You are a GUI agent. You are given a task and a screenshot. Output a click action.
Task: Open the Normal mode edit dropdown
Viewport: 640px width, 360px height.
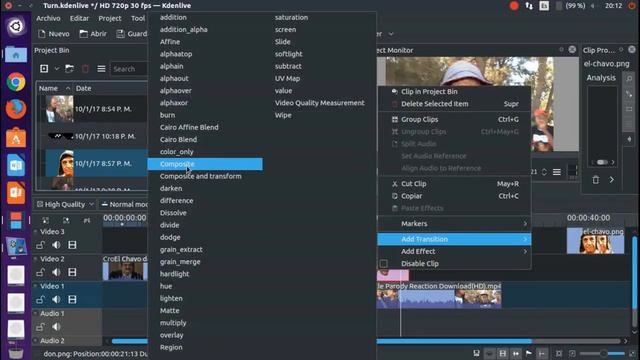click(x=124, y=204)
